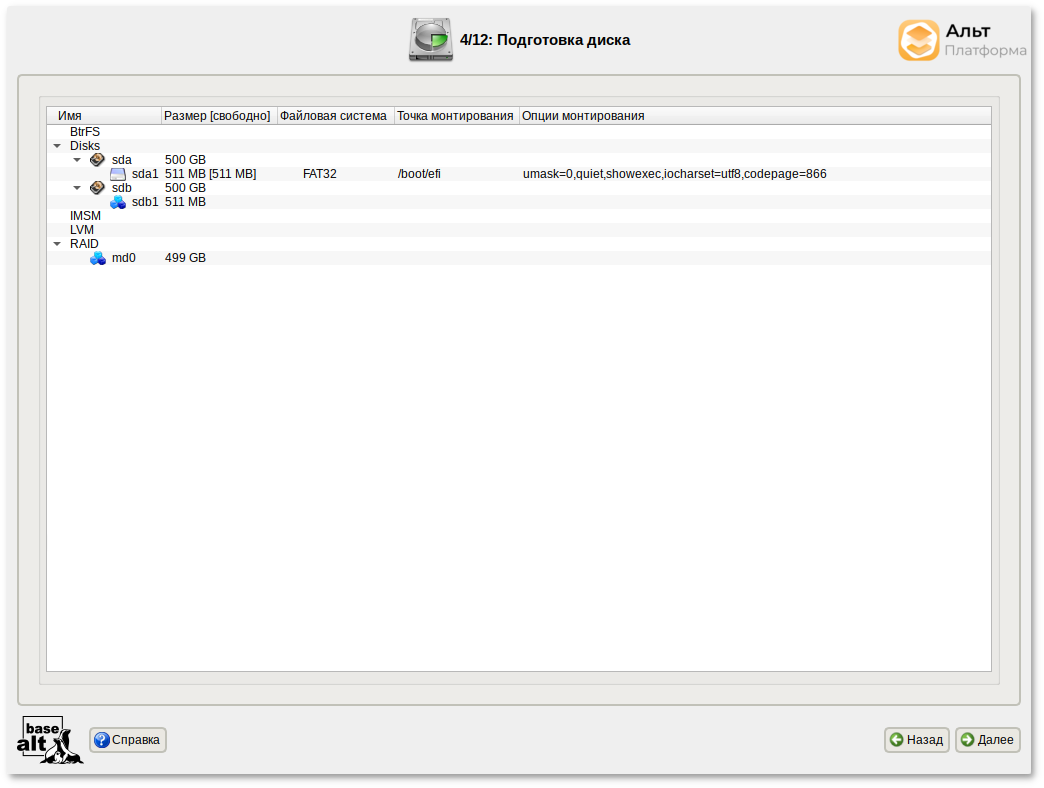The image size is (1044, 788).
Task: Click the disk preparation header icon
Action: tap(430, 40)
